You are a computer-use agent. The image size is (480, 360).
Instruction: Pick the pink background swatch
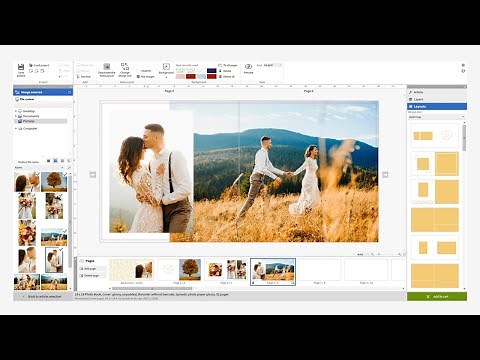[180, 76]
